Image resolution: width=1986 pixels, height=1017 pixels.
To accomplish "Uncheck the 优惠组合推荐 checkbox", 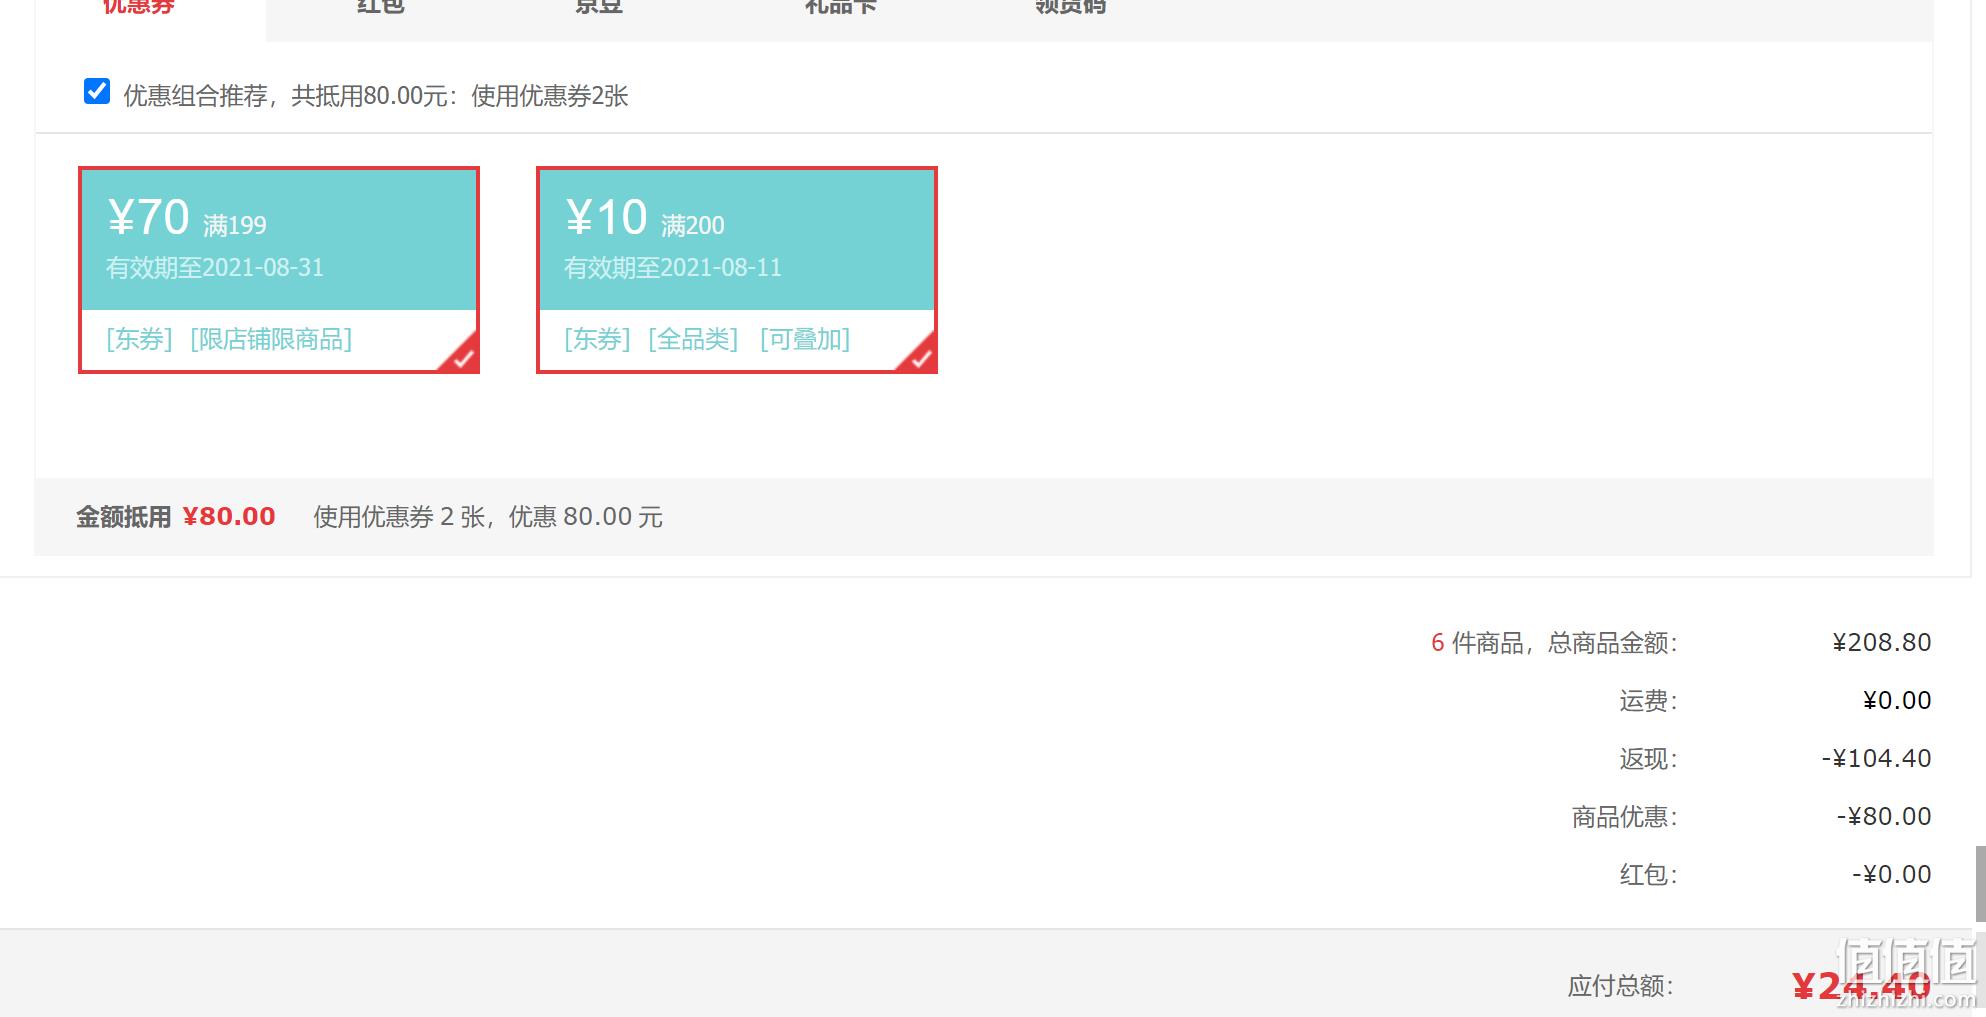I will point(97,92).
